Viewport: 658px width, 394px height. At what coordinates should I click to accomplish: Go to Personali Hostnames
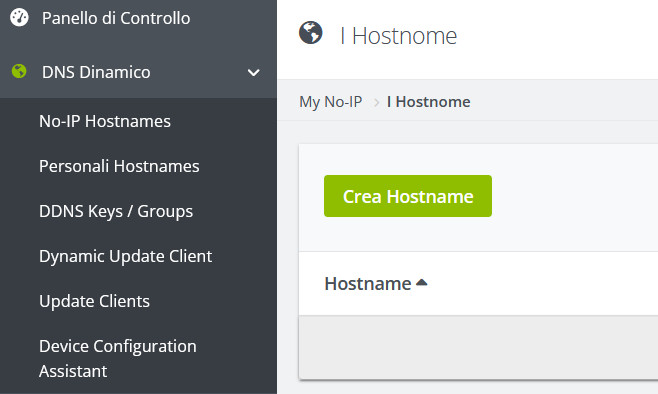[119, 166]
